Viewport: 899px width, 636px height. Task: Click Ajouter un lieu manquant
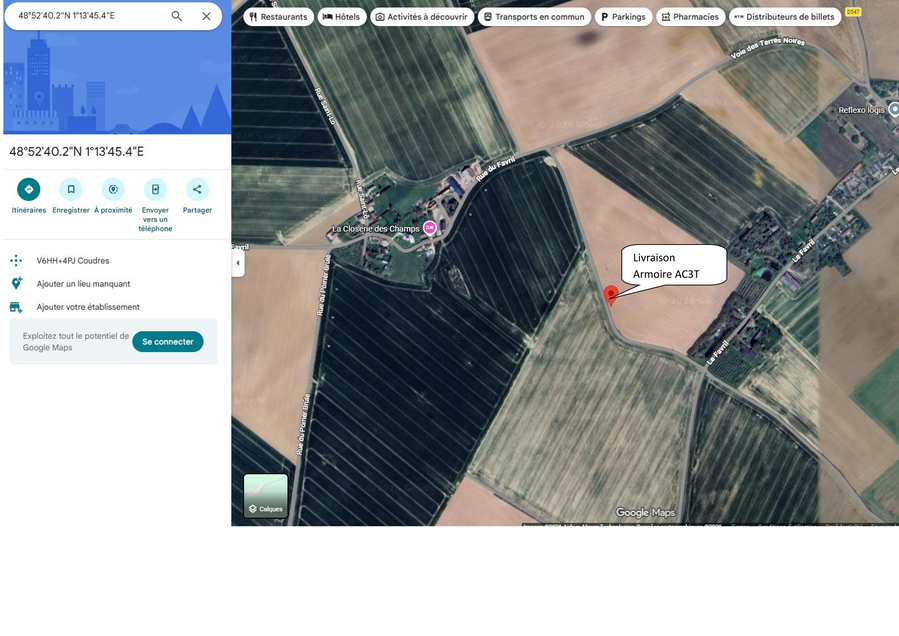click(x=83, y=284)
